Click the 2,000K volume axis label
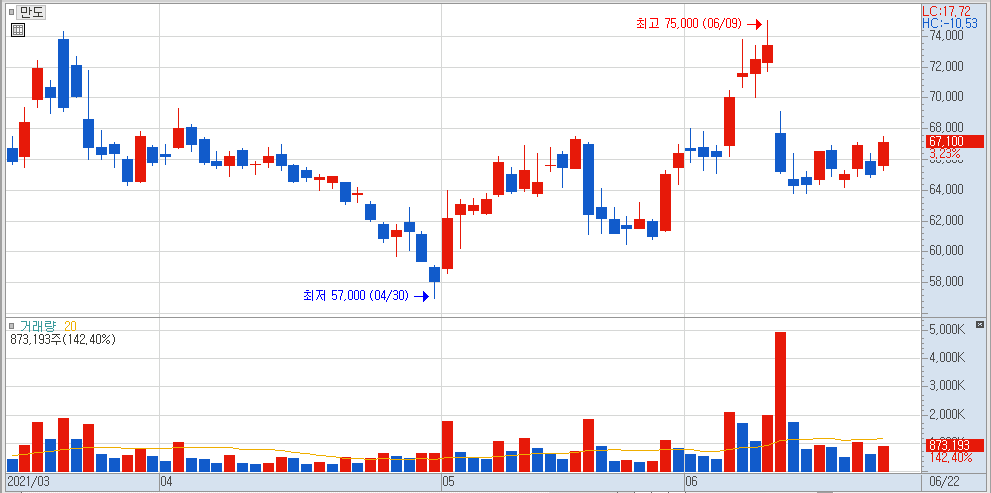Image resolution: width=991 pixels, height=493 pixels. (945, 414)
